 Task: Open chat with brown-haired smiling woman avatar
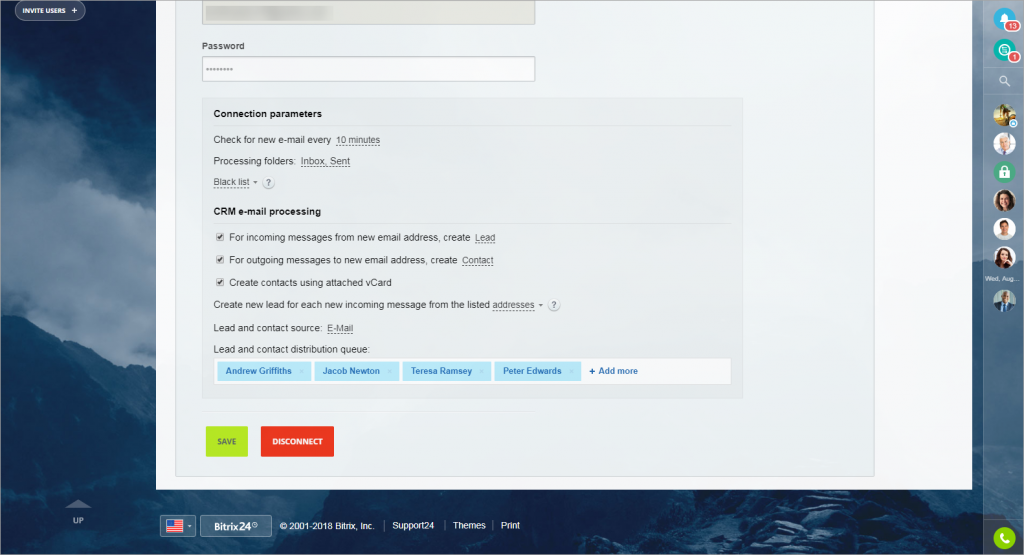[1004, 200]
